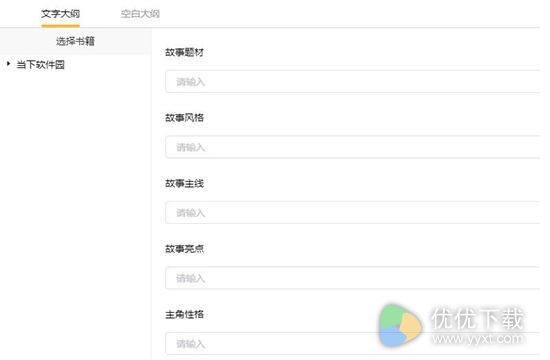The image size is (550, 360).
Task: Click the 优优下载 watermark text
Action: (x=477, y=319)
